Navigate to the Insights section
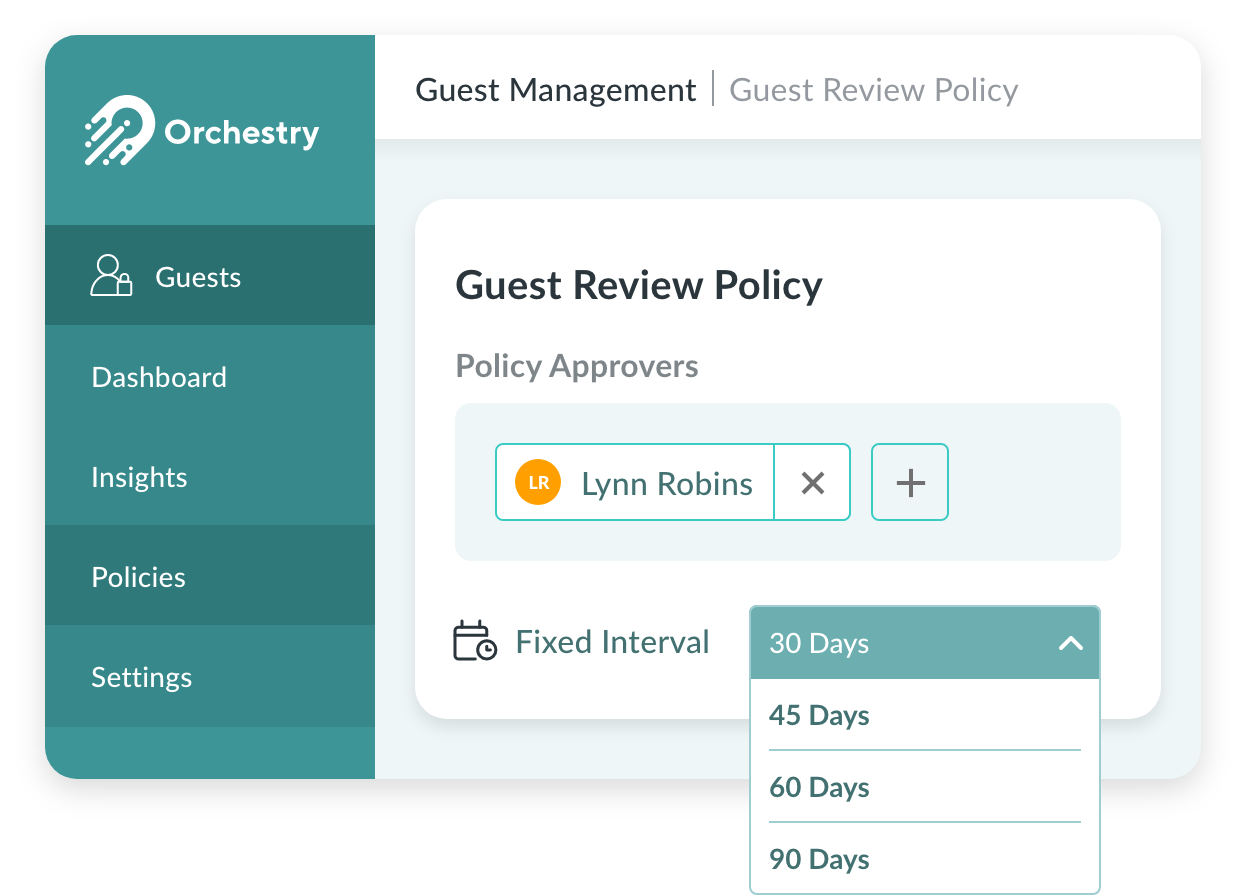This screenshot has height=895, width=1246. 139,477
